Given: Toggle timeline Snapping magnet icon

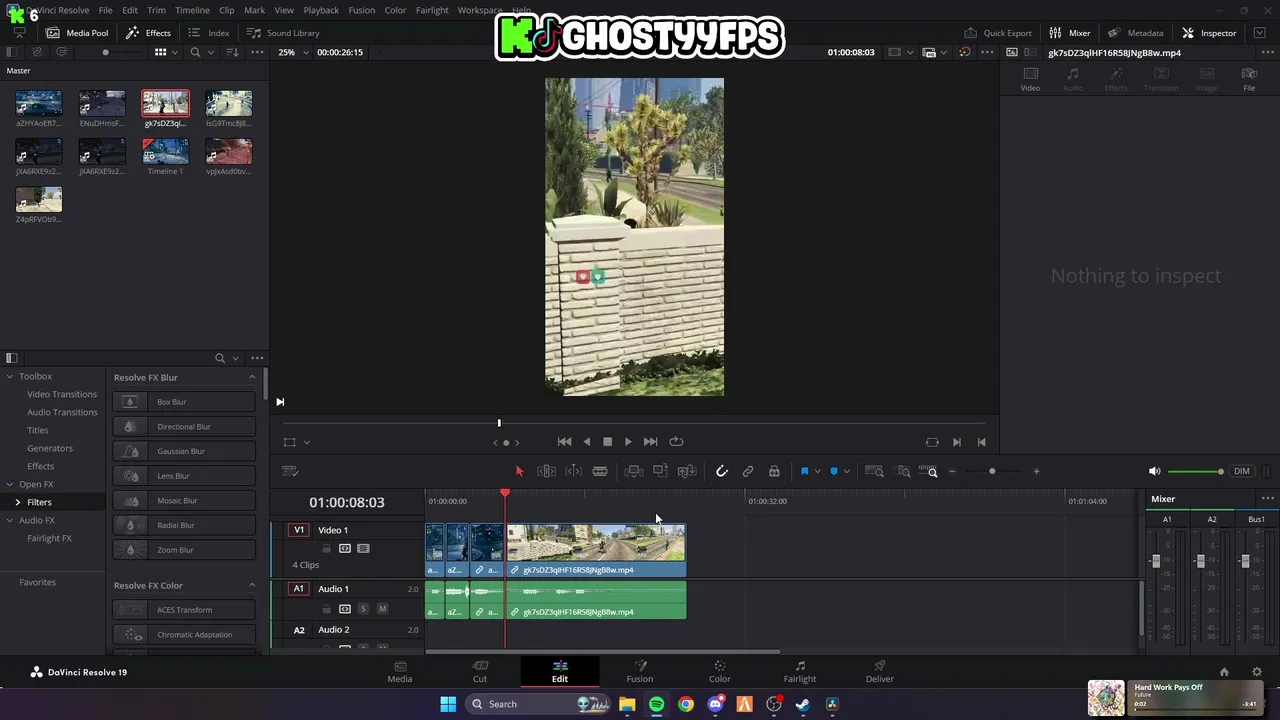Looking at the screenshot, I should 722,471.
